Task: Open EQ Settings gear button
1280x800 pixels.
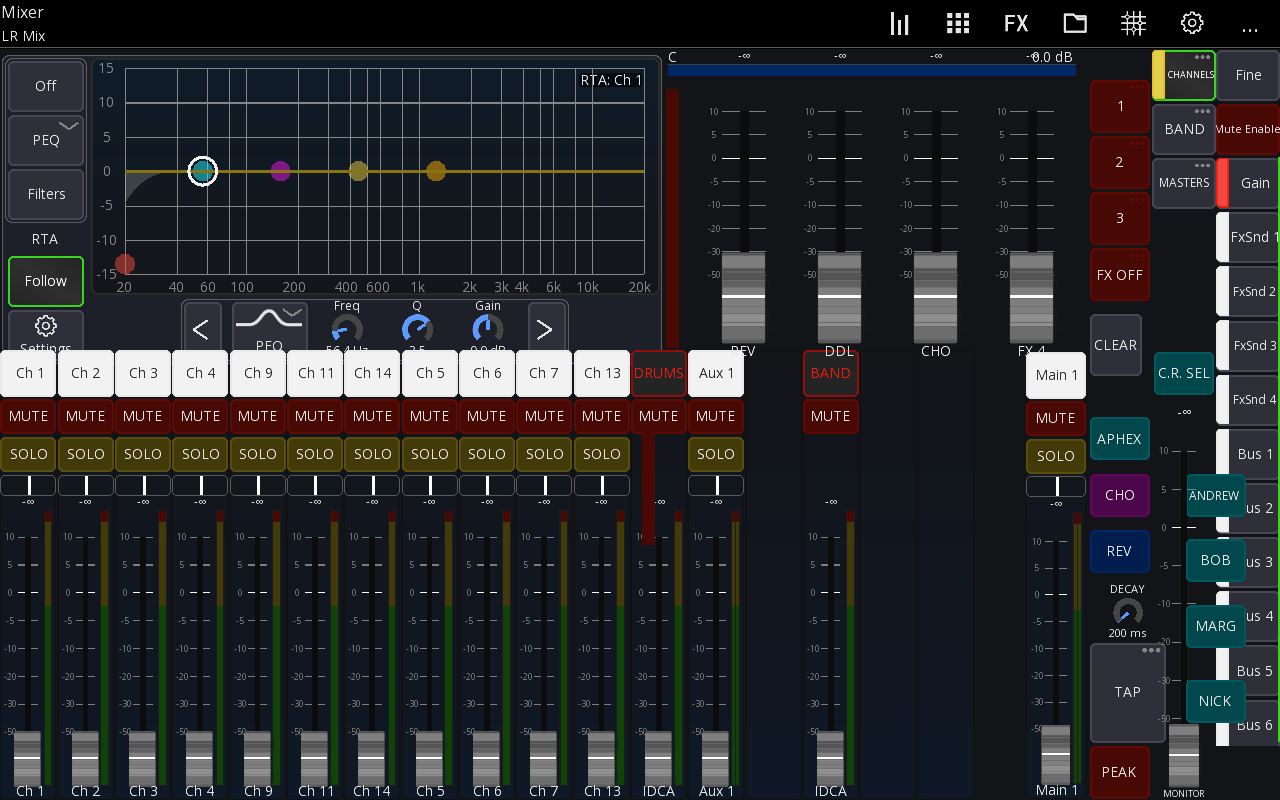Action: pos(46,330)
